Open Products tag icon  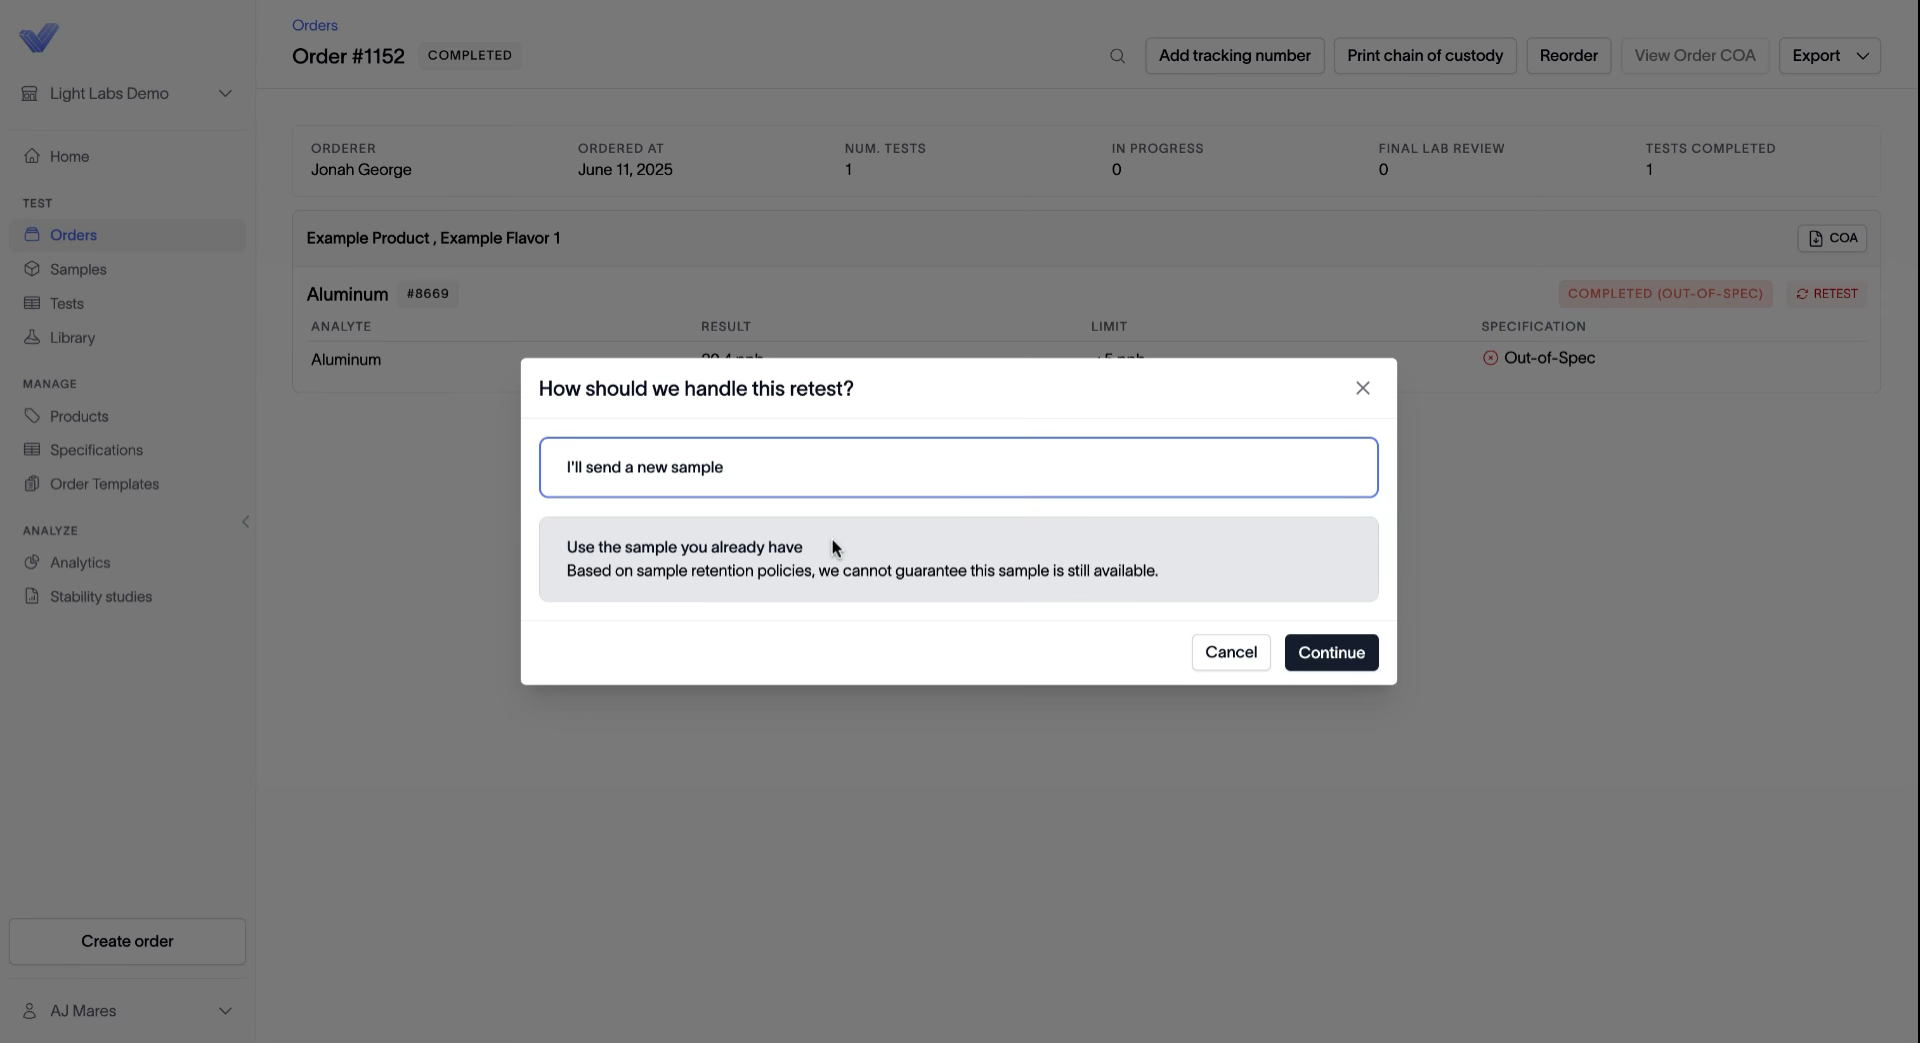pos(32,416)
